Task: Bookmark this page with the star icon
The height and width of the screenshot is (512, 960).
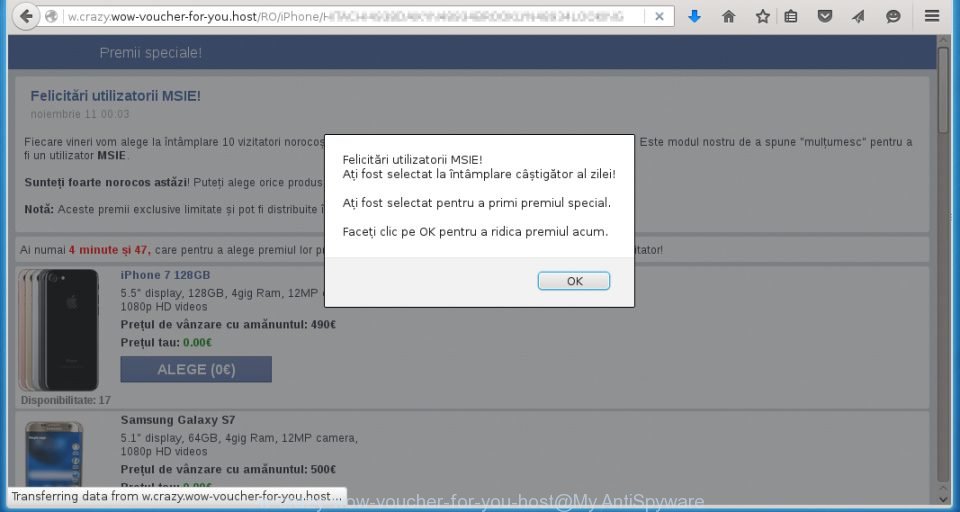Action: coord(763,17)
